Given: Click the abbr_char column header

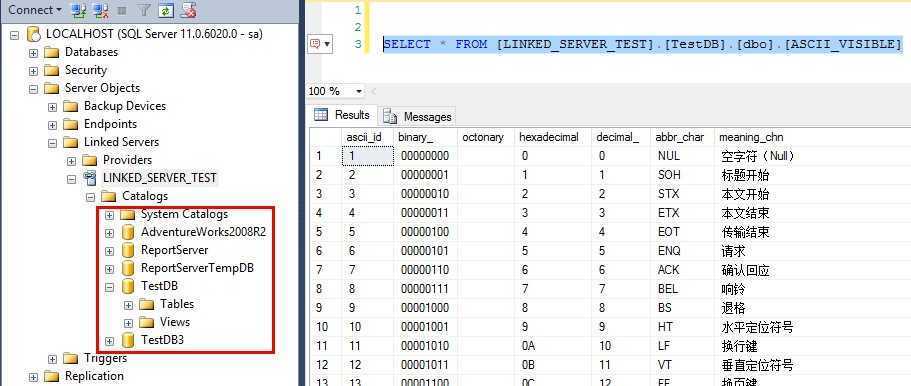Looking at the screenshot, I should 682,138.
